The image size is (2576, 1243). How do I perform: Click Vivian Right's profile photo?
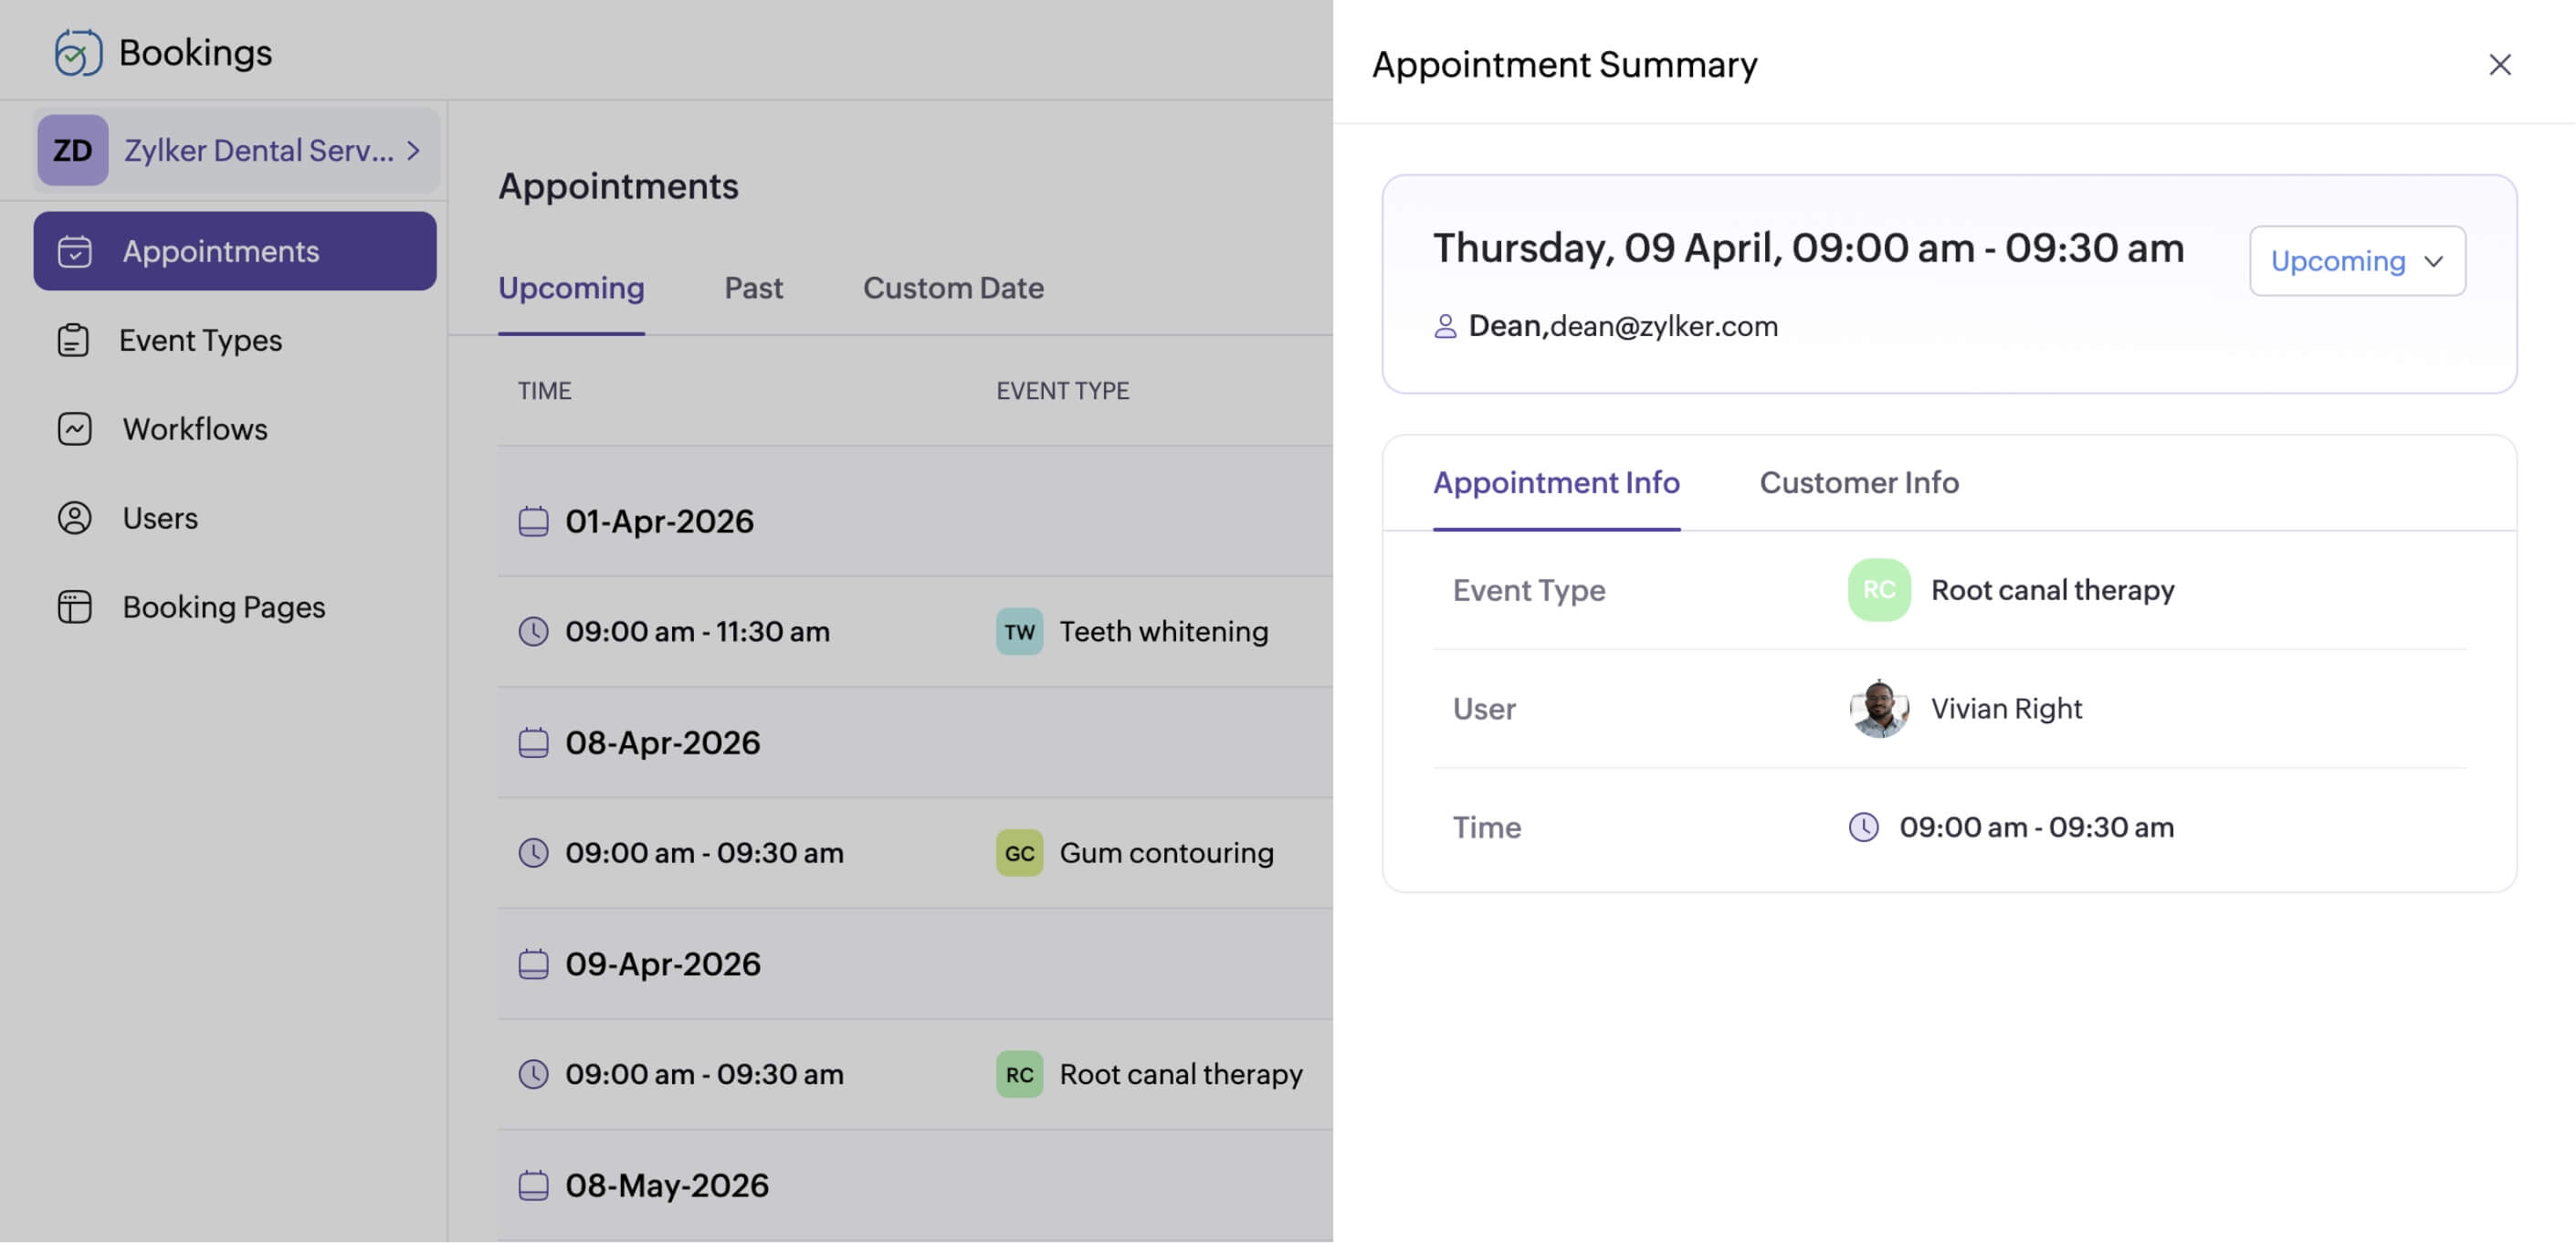tap(1879, 709)
